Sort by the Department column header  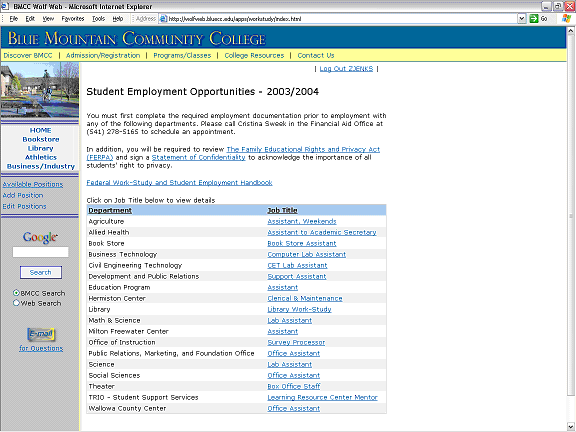(110, 210)
